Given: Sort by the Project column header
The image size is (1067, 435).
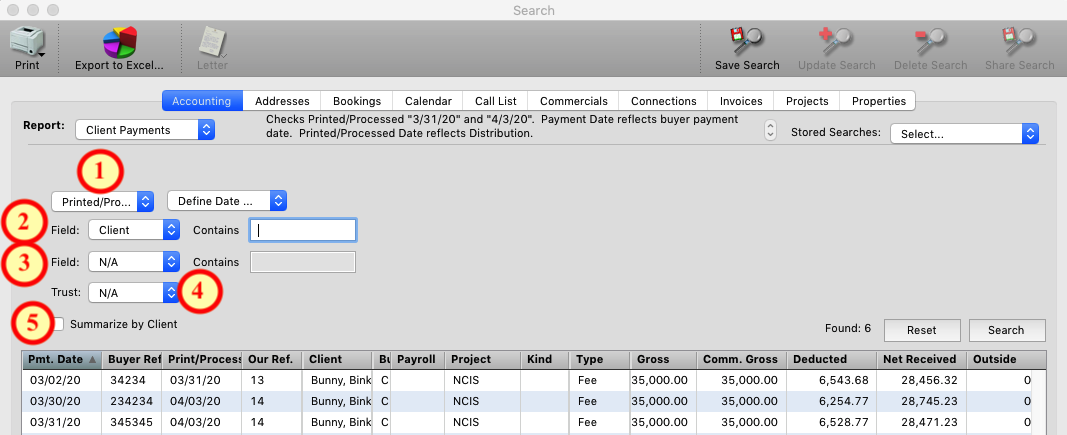Looking at the screenshot, I should coord(483,359).
